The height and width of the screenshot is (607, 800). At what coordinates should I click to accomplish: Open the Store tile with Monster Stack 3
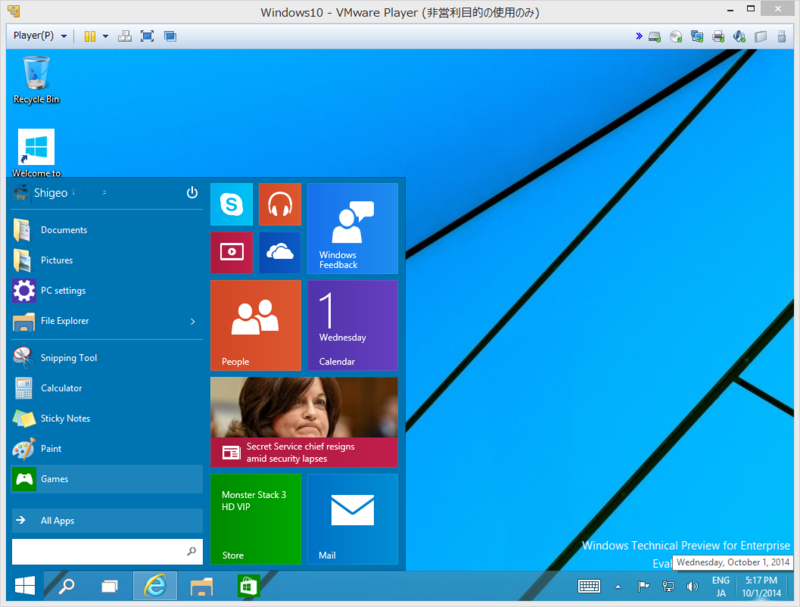pyautogui.click(x=256, y=519)
